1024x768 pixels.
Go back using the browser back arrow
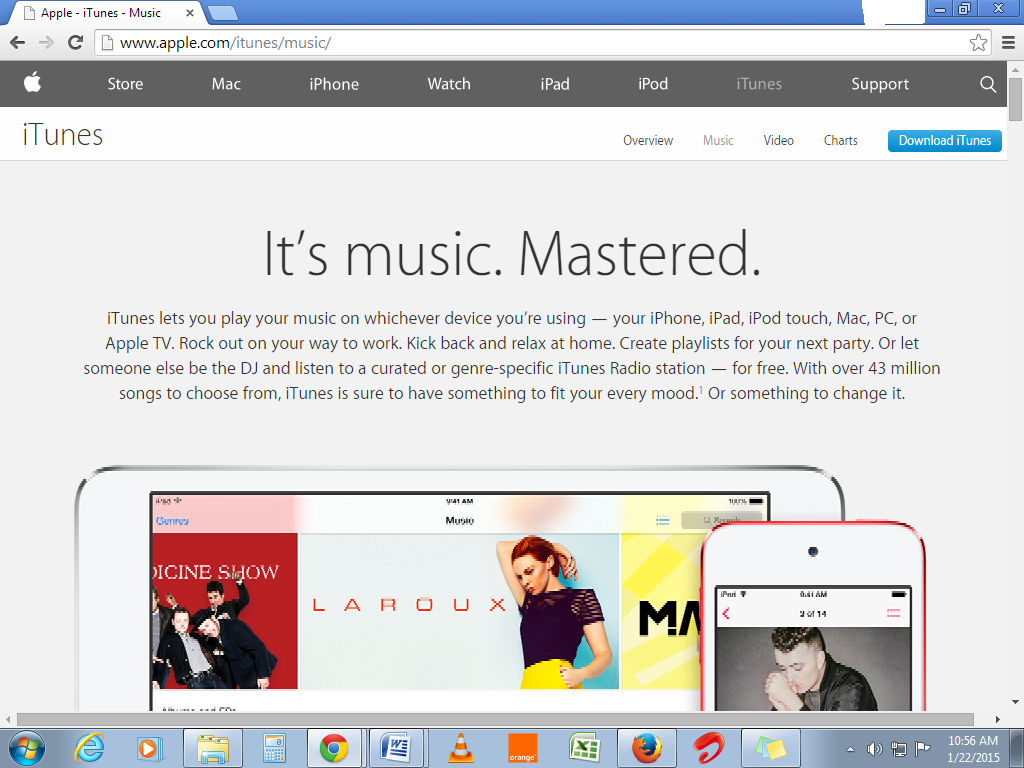[18, 43]
